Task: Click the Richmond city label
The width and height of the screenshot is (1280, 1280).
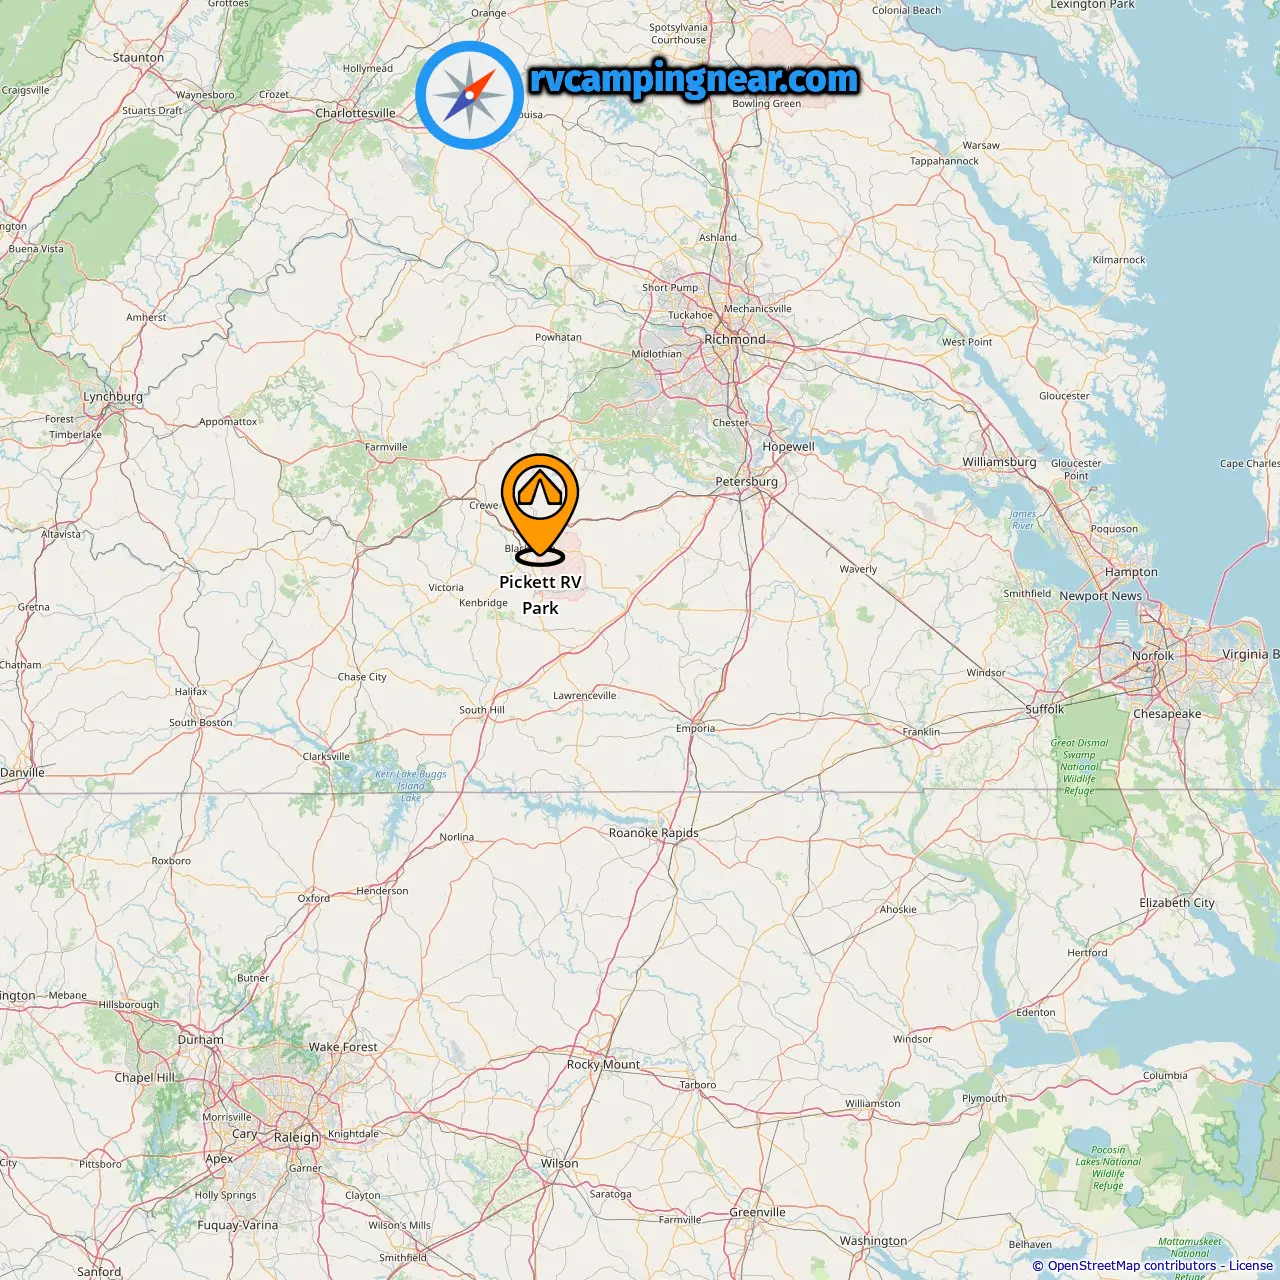Action: tap(735, 339)
